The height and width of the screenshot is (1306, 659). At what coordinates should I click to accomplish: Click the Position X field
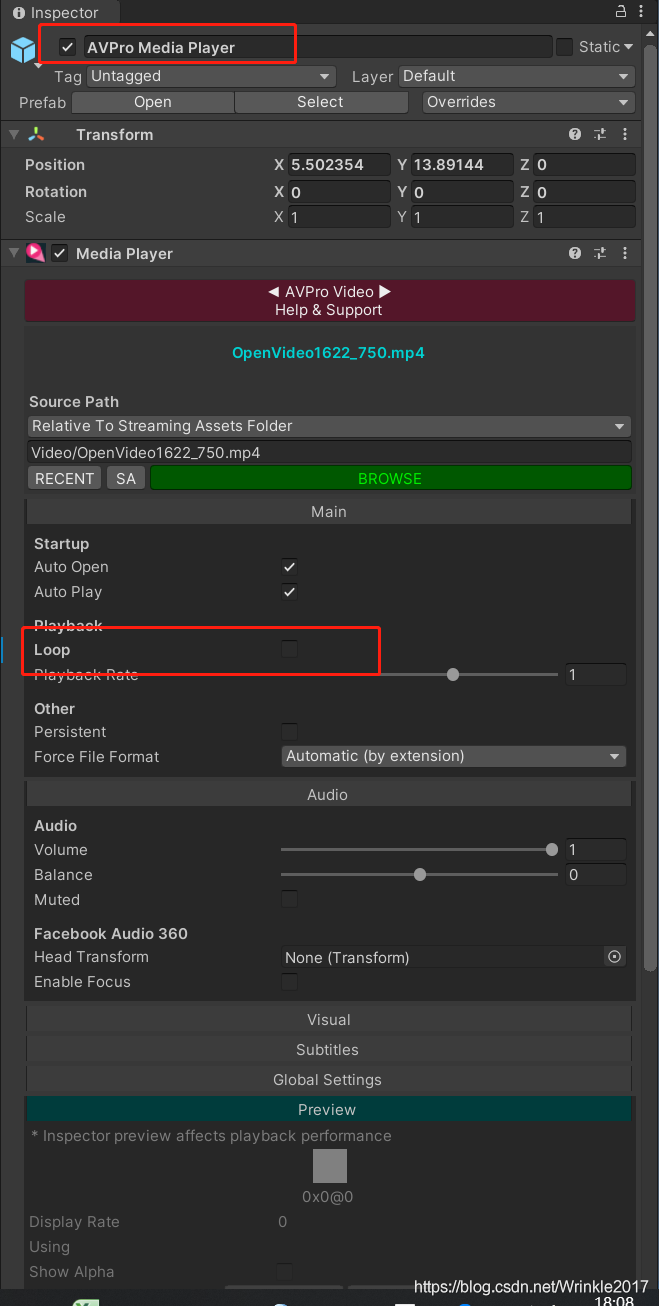pos(339,165)
